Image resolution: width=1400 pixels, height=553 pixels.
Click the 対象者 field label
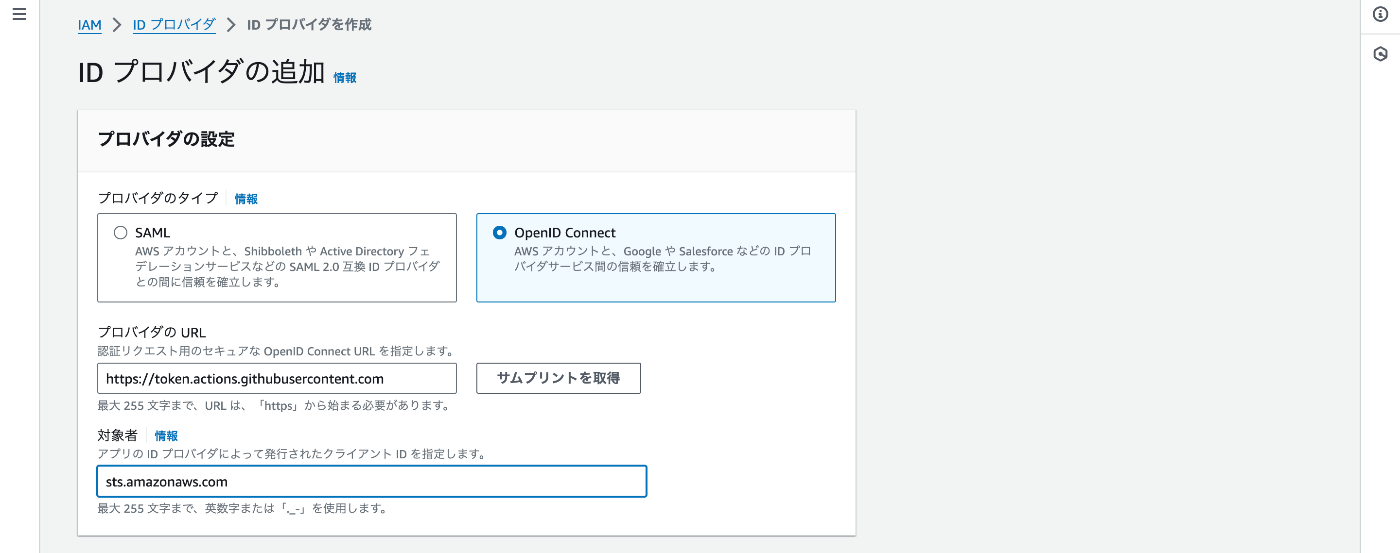click(117, 436)
